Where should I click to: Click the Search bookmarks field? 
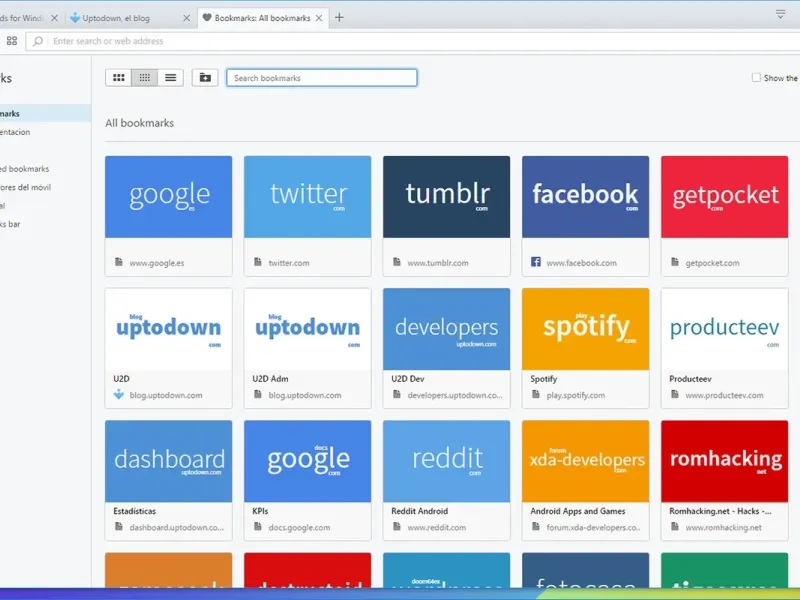(321, 78)
